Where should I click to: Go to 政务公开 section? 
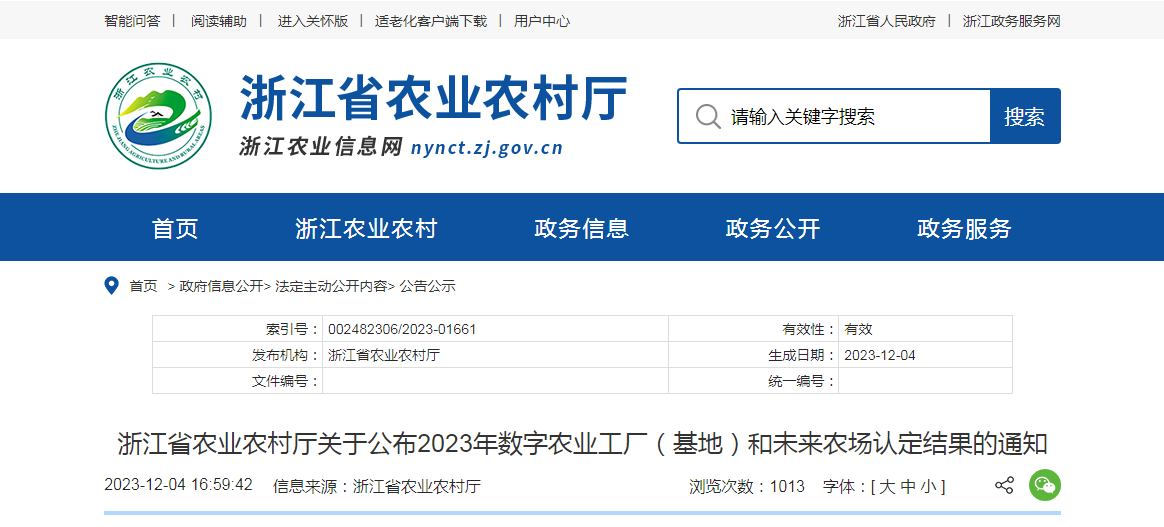(x=772, y=228)
